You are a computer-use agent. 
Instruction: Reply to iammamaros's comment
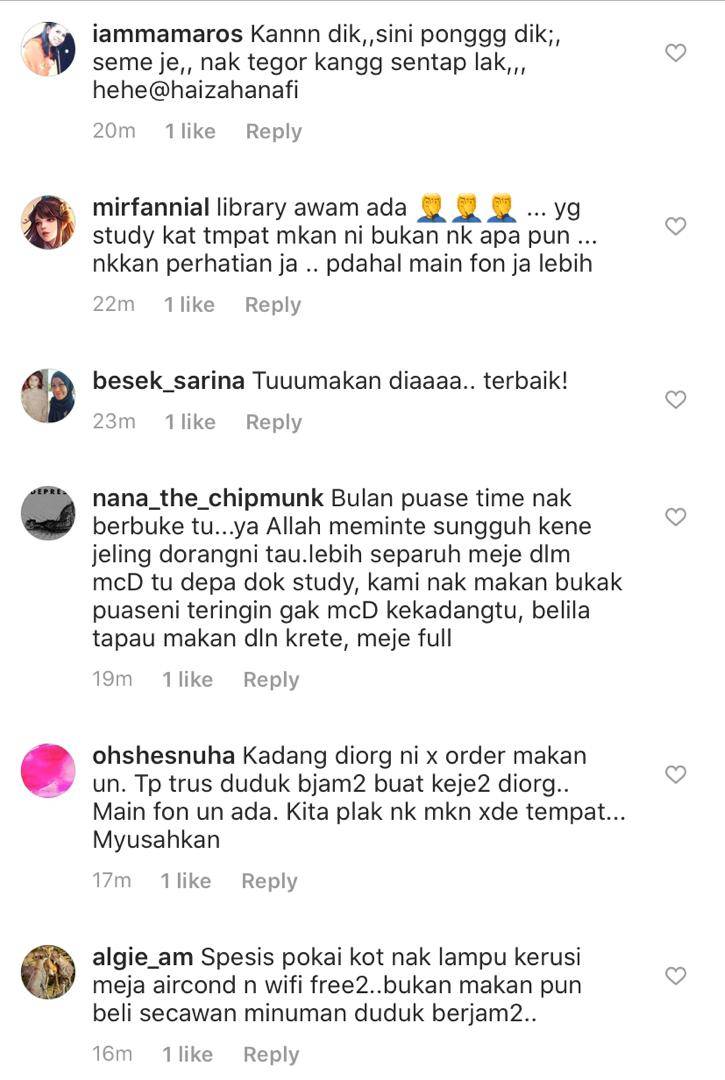274,132
